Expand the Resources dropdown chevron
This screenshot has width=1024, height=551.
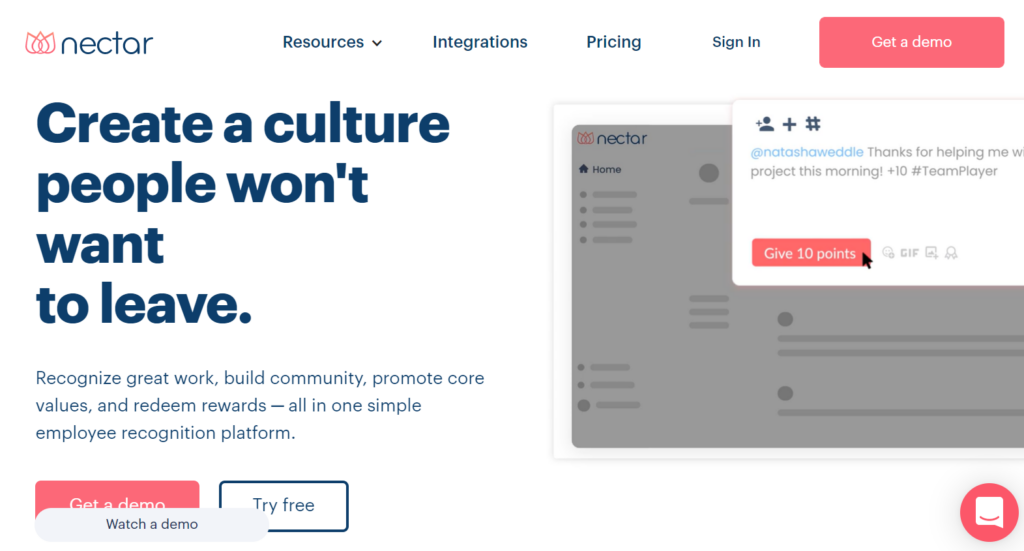pyautogui.click(x=377, y=43)
